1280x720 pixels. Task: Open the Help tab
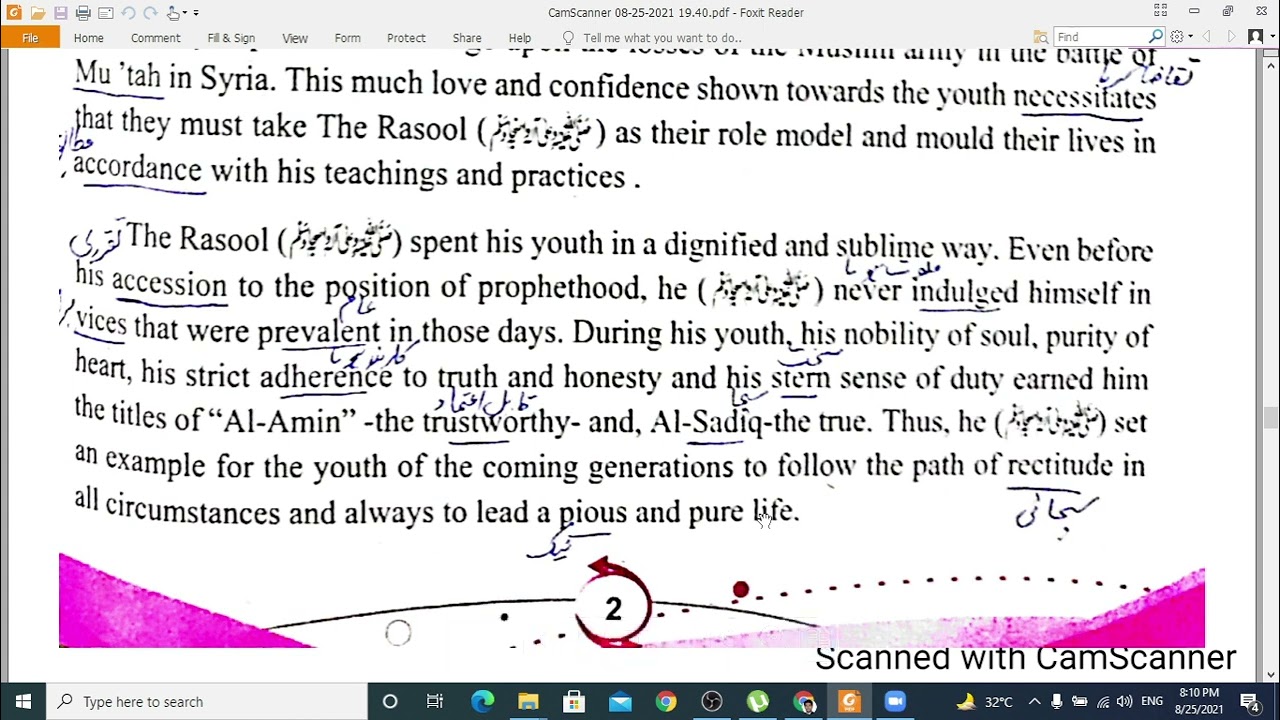(520, 38)
